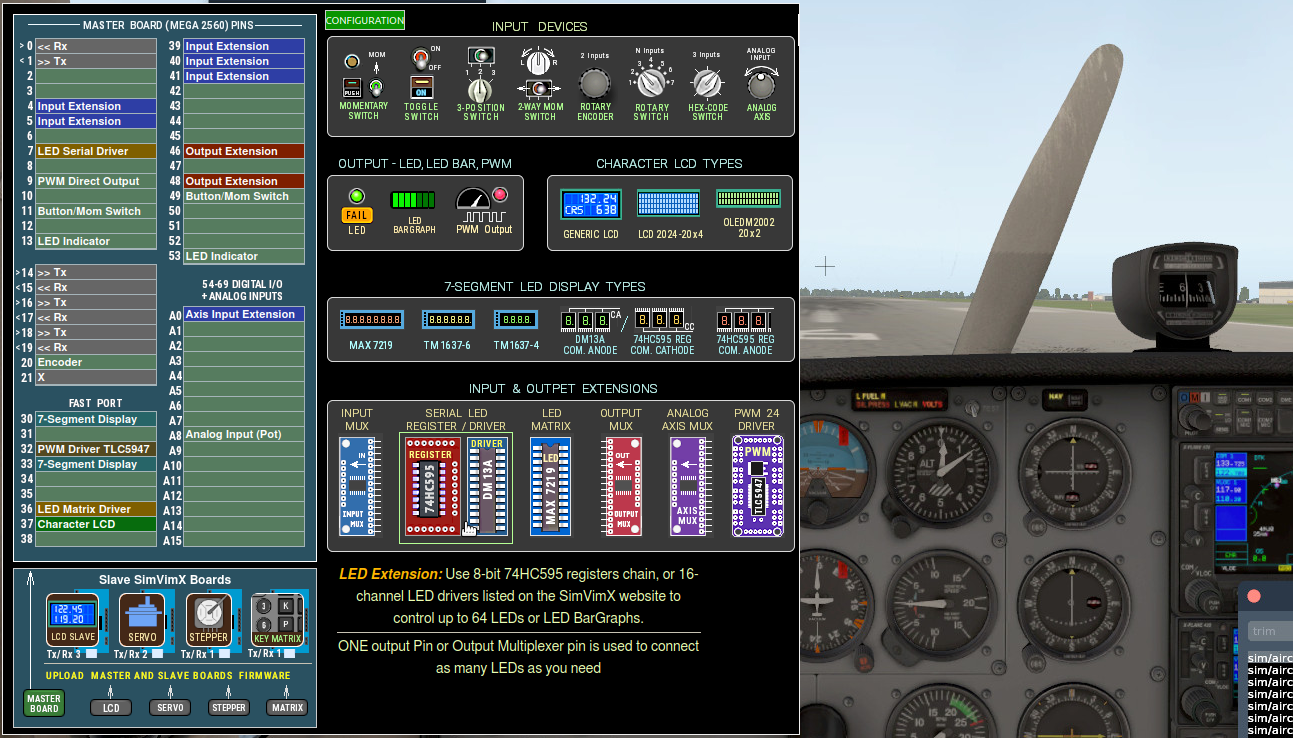Screen dimensions: 1293x738
Task: Select the MAX 7219 7-segment display
Action: tap(371, 320)
